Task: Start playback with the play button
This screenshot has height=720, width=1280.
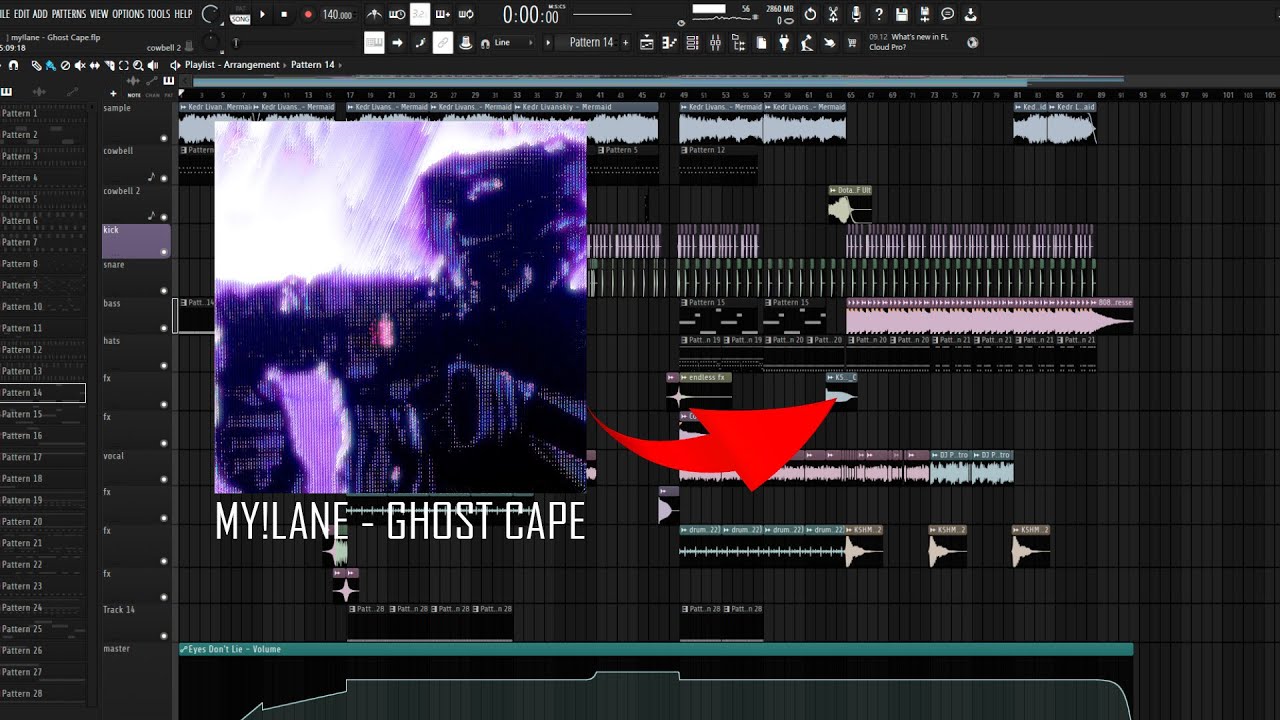Action: coord(262,14)
